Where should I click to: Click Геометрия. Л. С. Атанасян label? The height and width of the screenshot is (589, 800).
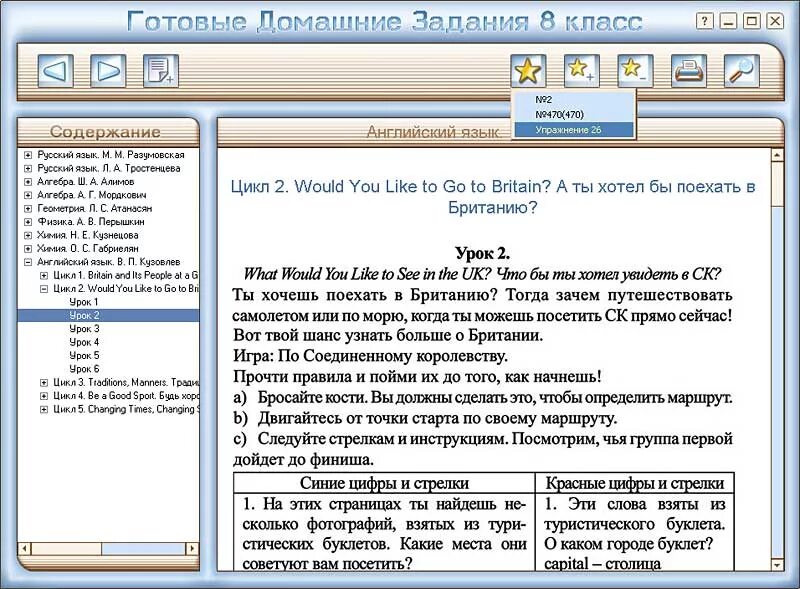[94, 208]
